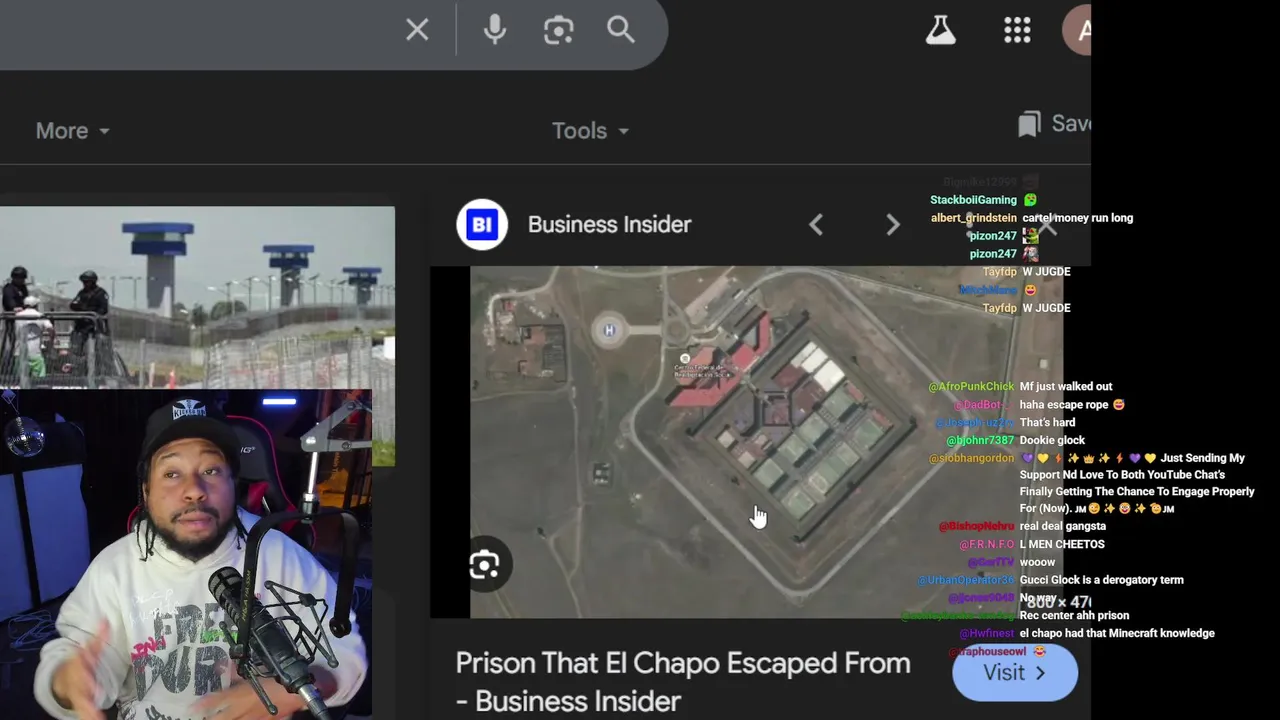Open the Saved bookmark link

[x=1054, y=124]
